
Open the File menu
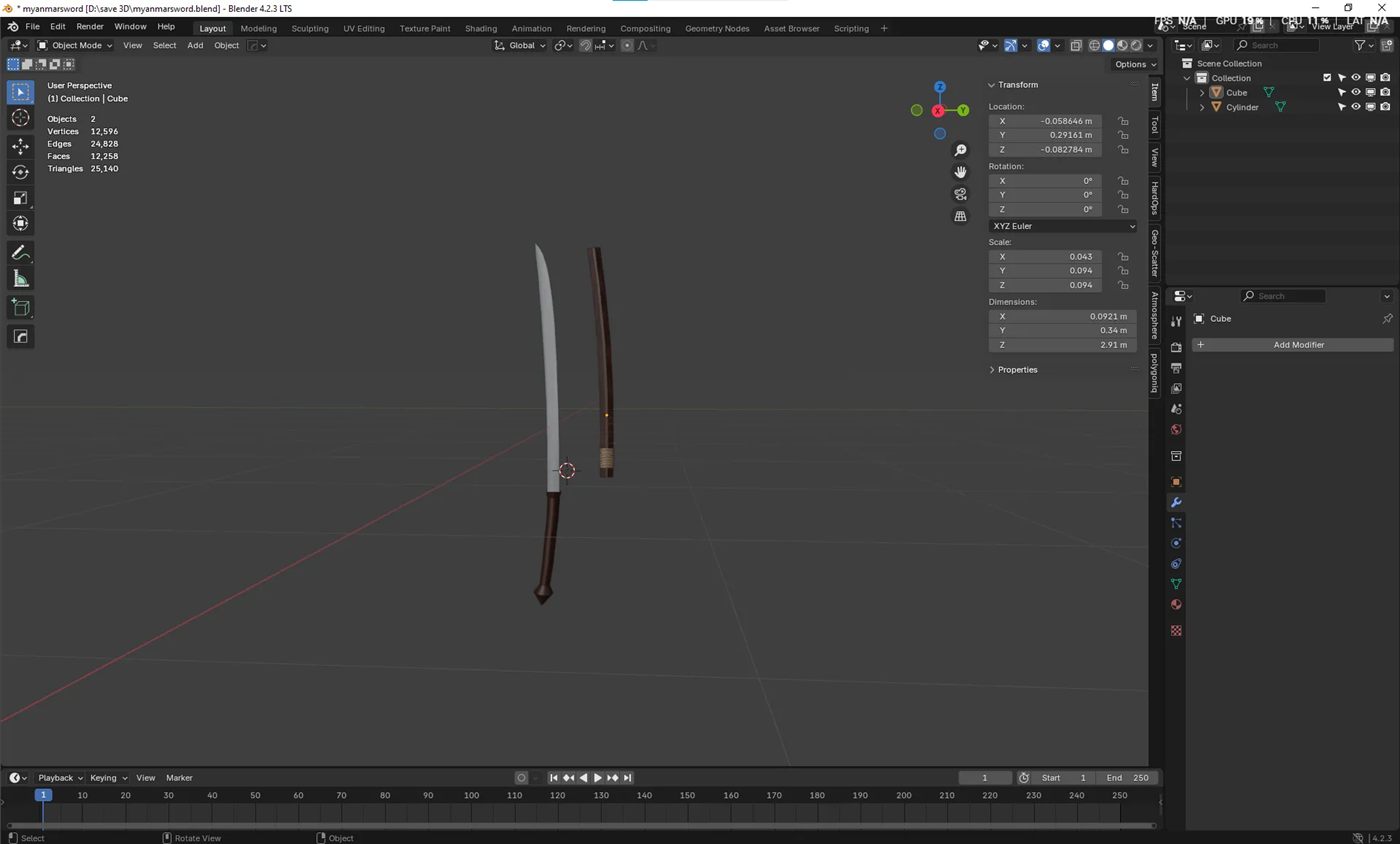32,27
